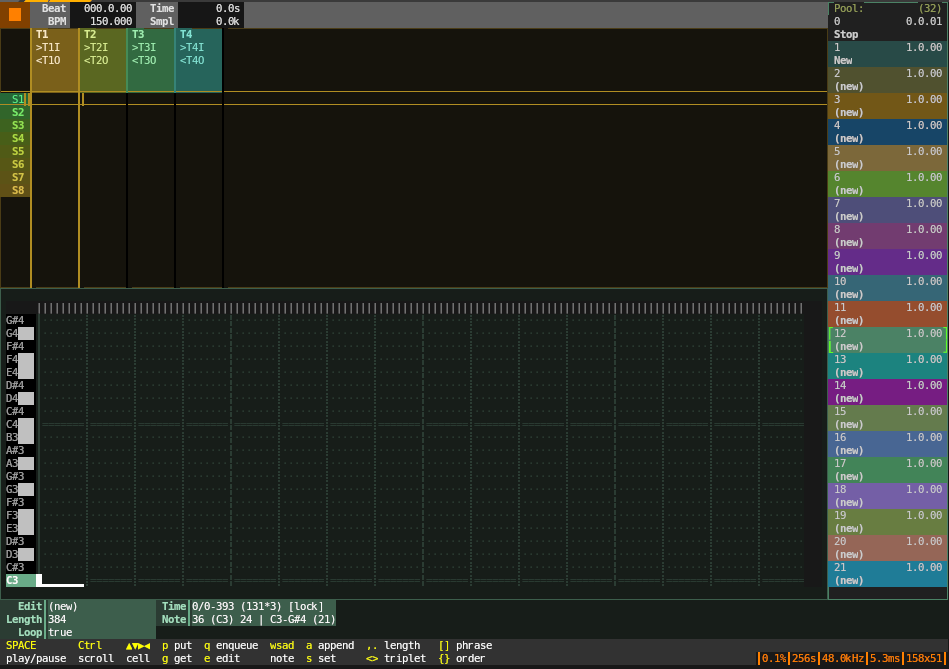Click the D3 piano key

click(20, 554)
